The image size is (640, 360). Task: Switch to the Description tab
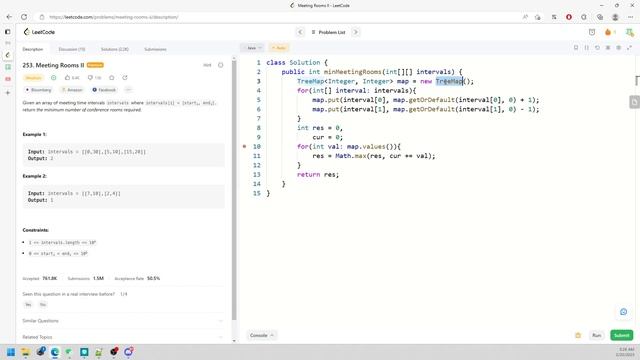(33, 49)
